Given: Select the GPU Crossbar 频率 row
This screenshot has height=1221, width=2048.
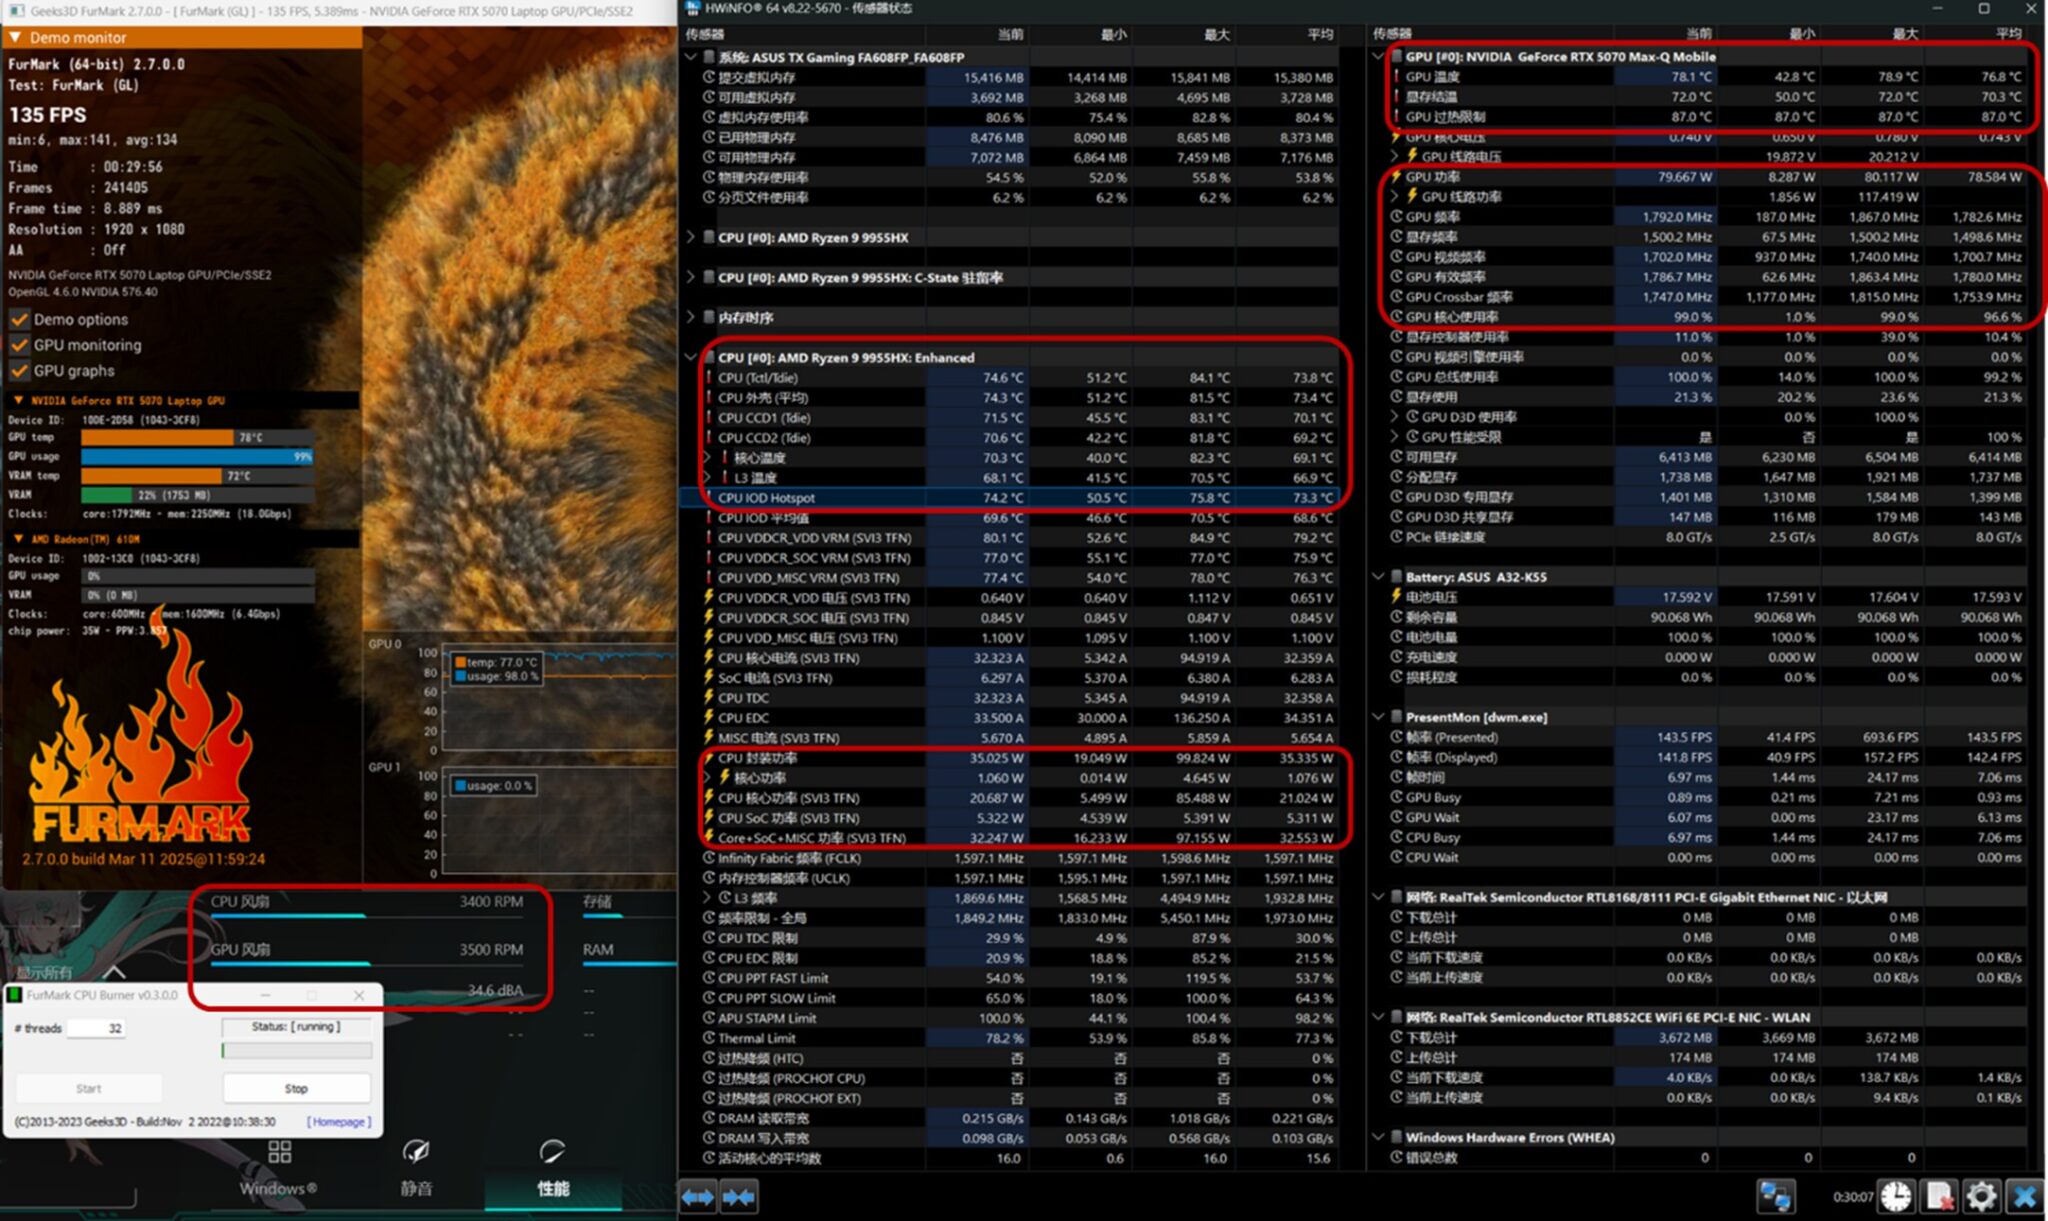Looking at the screenshot, I should pyautogui.click(x=1708, y=297).
